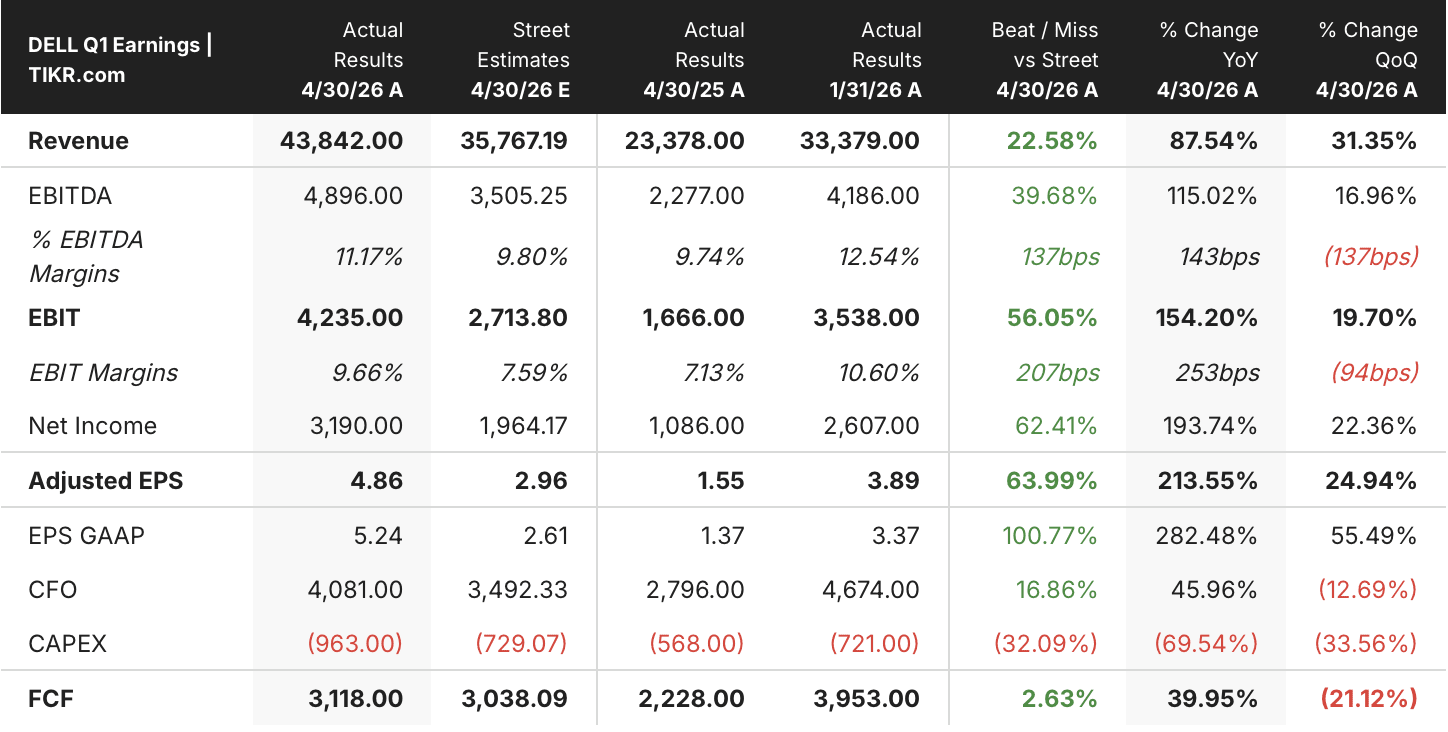Select EBIT margin prior quarter 10.60%
Screen dimensions: 1448x732
pos(880,373)
